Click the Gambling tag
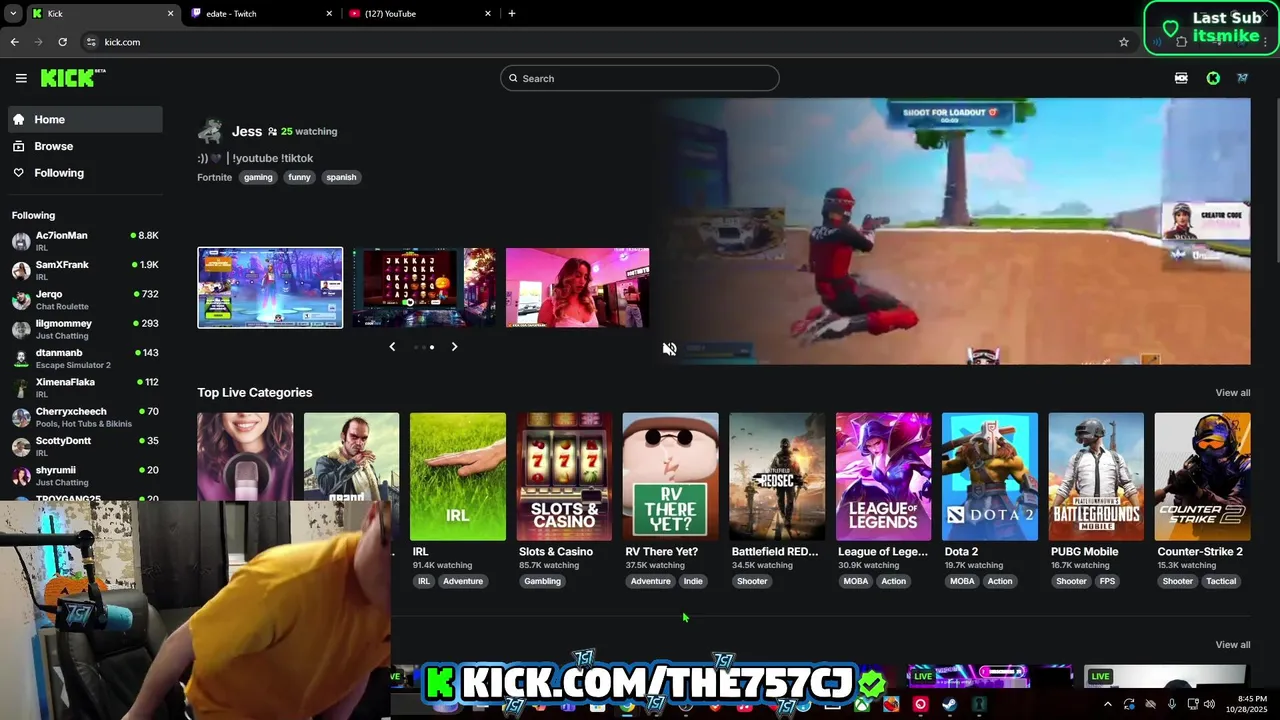 click(x=542, y=581)
